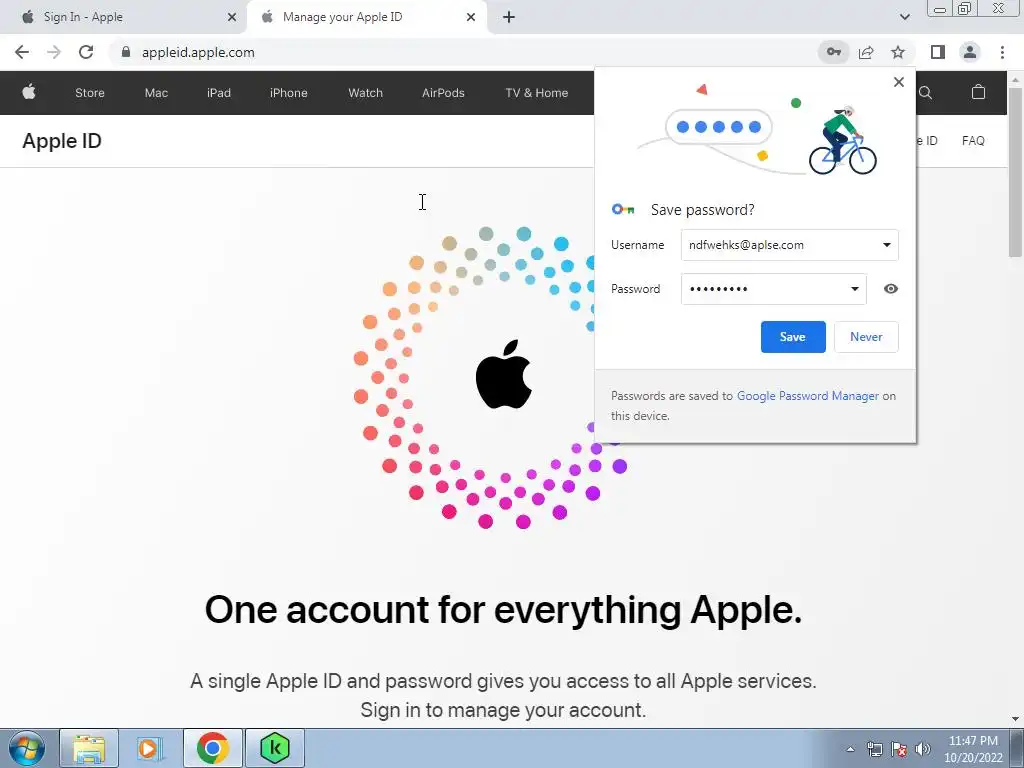This screenshot has width=1024, height=768.
Task: Click the share page icon
Action: (x=866, y=52)
